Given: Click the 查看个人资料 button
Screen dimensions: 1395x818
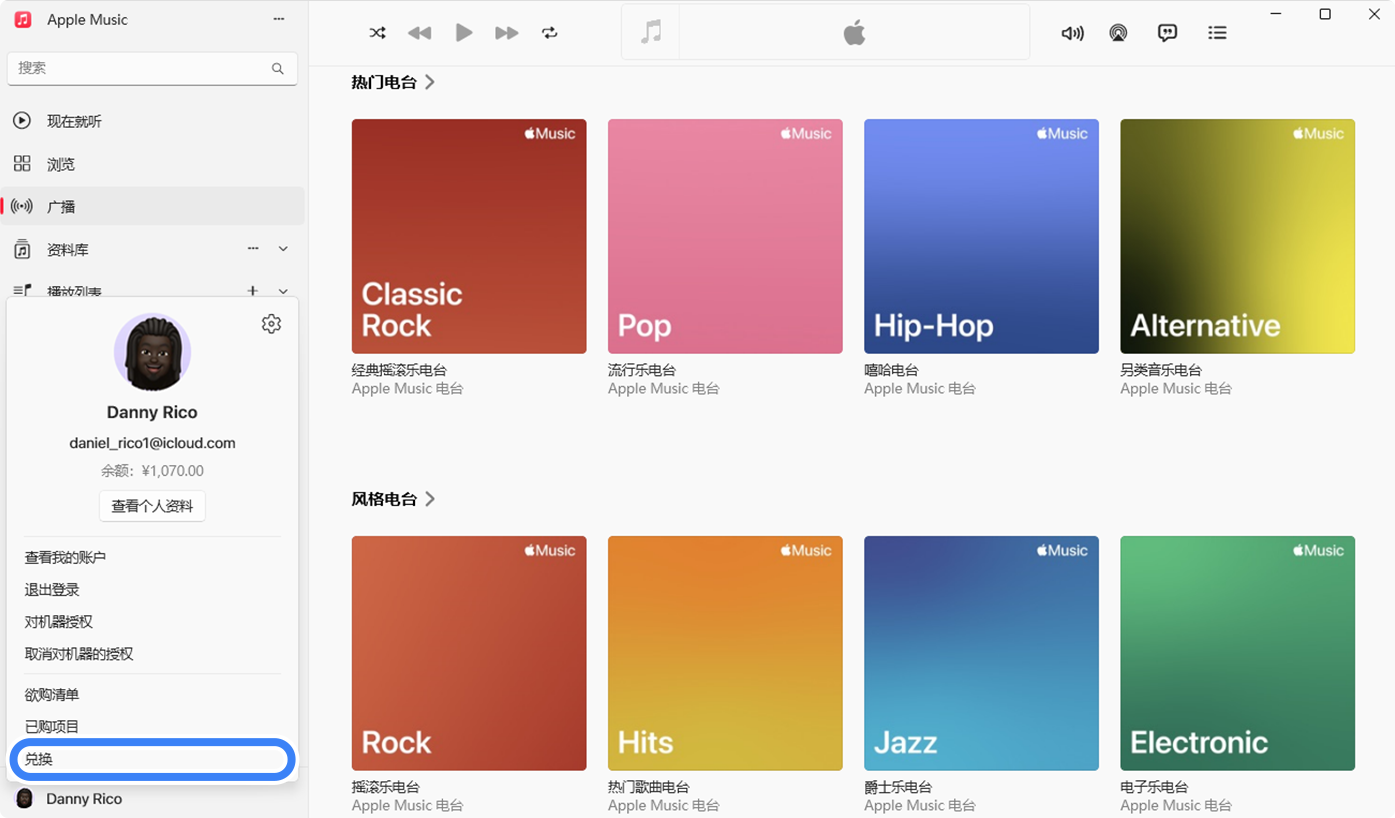Looking at the screenshot, I should click(x=152, y=506).
